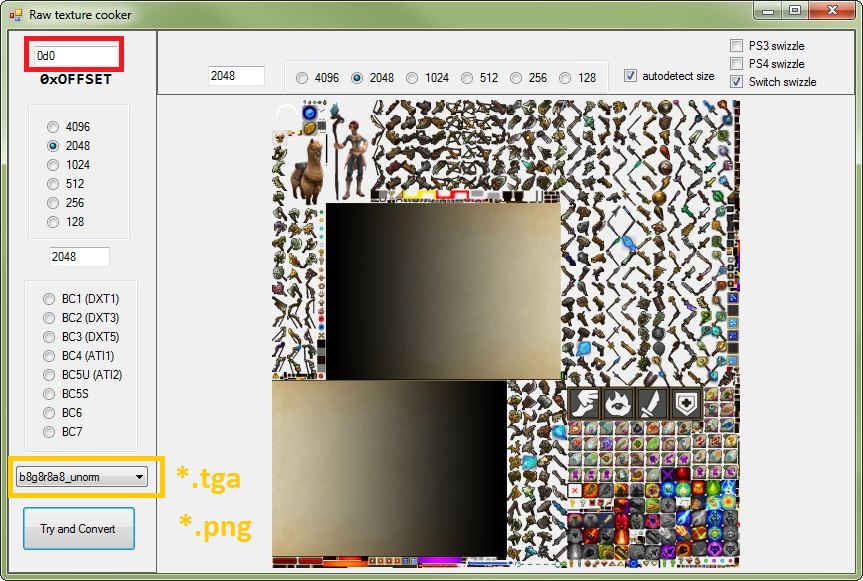Click the top panel 2048 size field

click(236, 75)
